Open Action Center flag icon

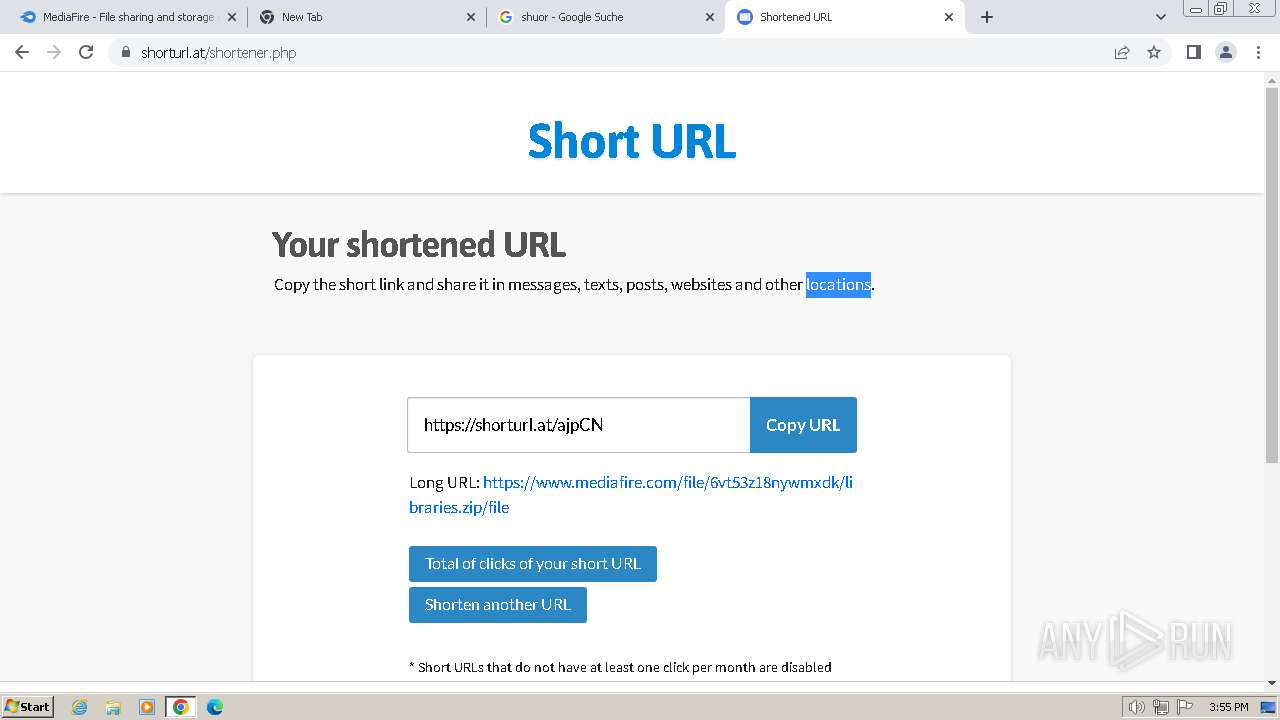click(1185, 707)
